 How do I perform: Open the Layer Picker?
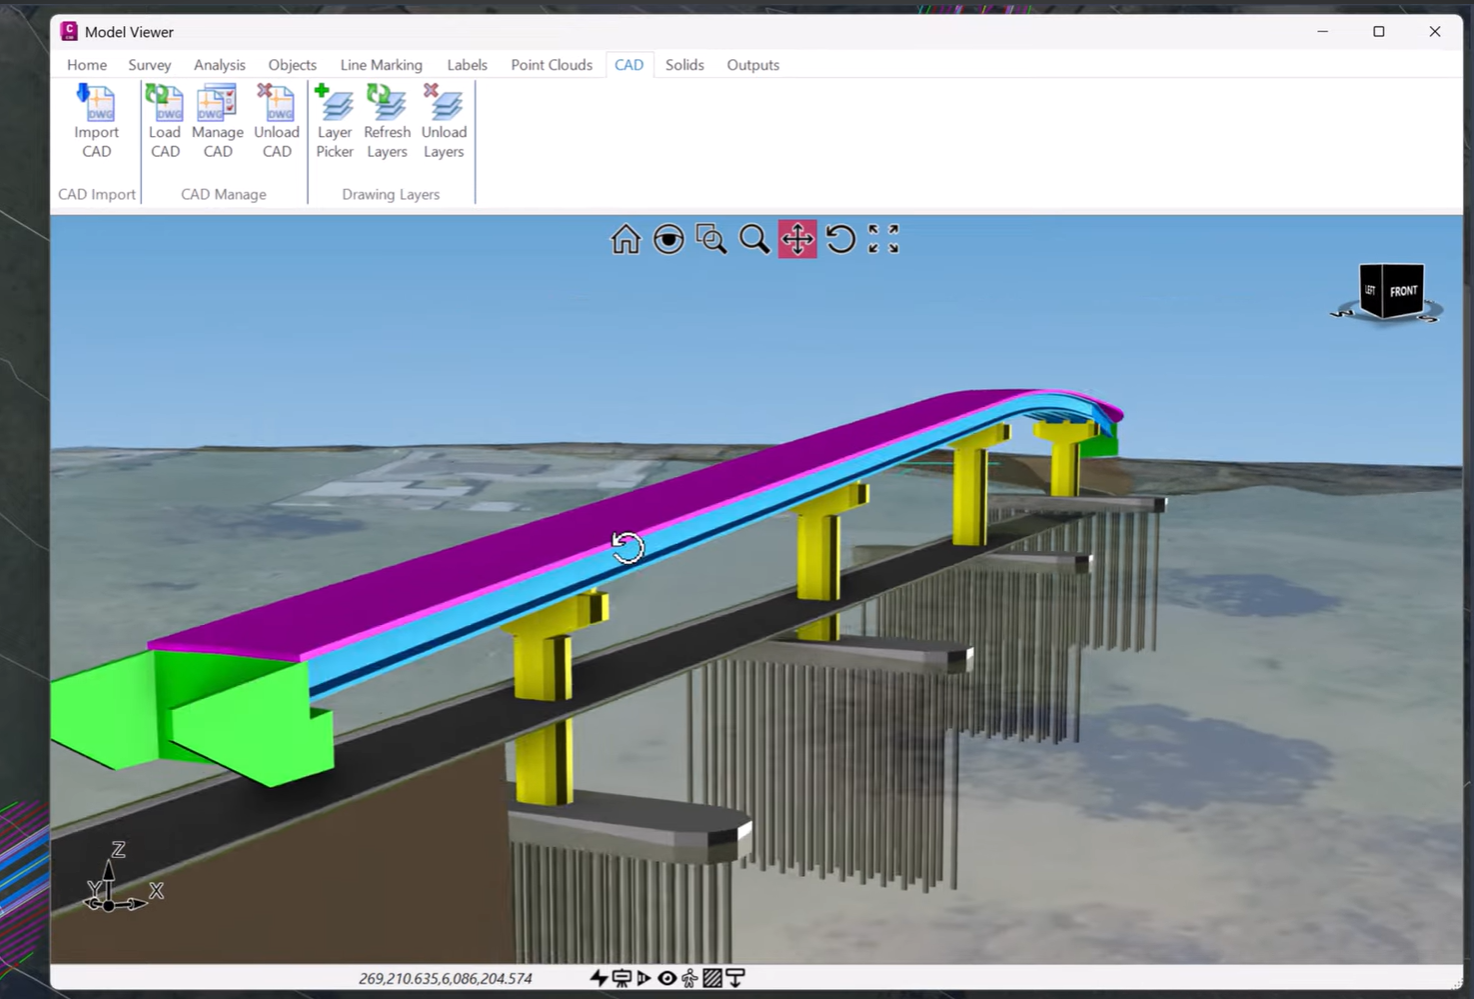click(334, 121)
